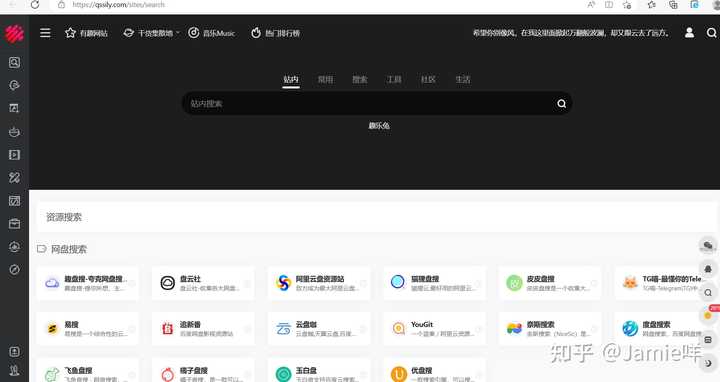Click the orange floating button with red badge
Viewport: 720px width, 382px height.
click(x=708, y=315)
